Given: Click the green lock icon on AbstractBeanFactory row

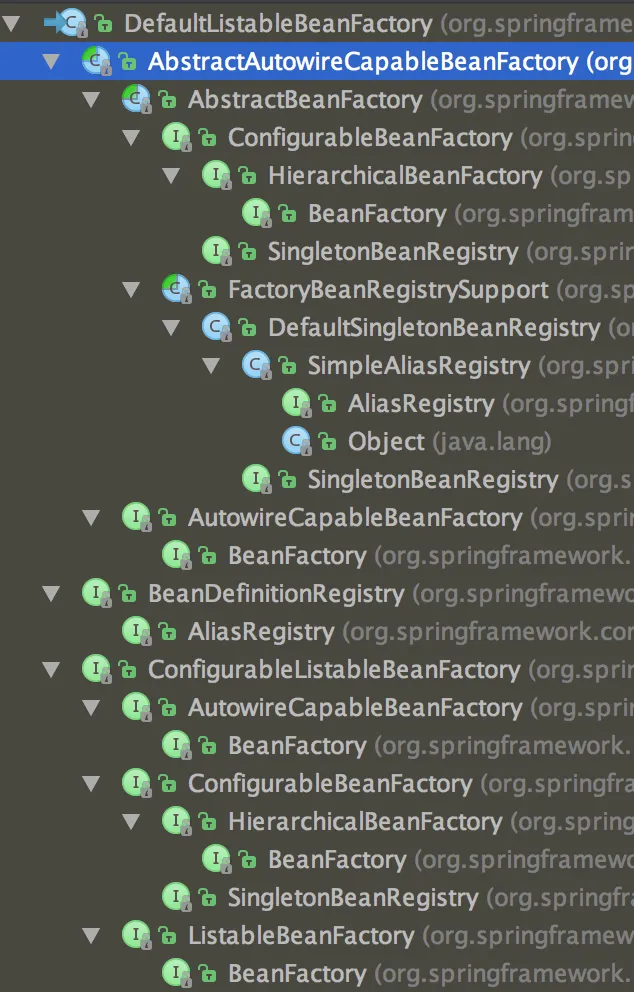Looking at the screenshot, I should coord(167,101).
